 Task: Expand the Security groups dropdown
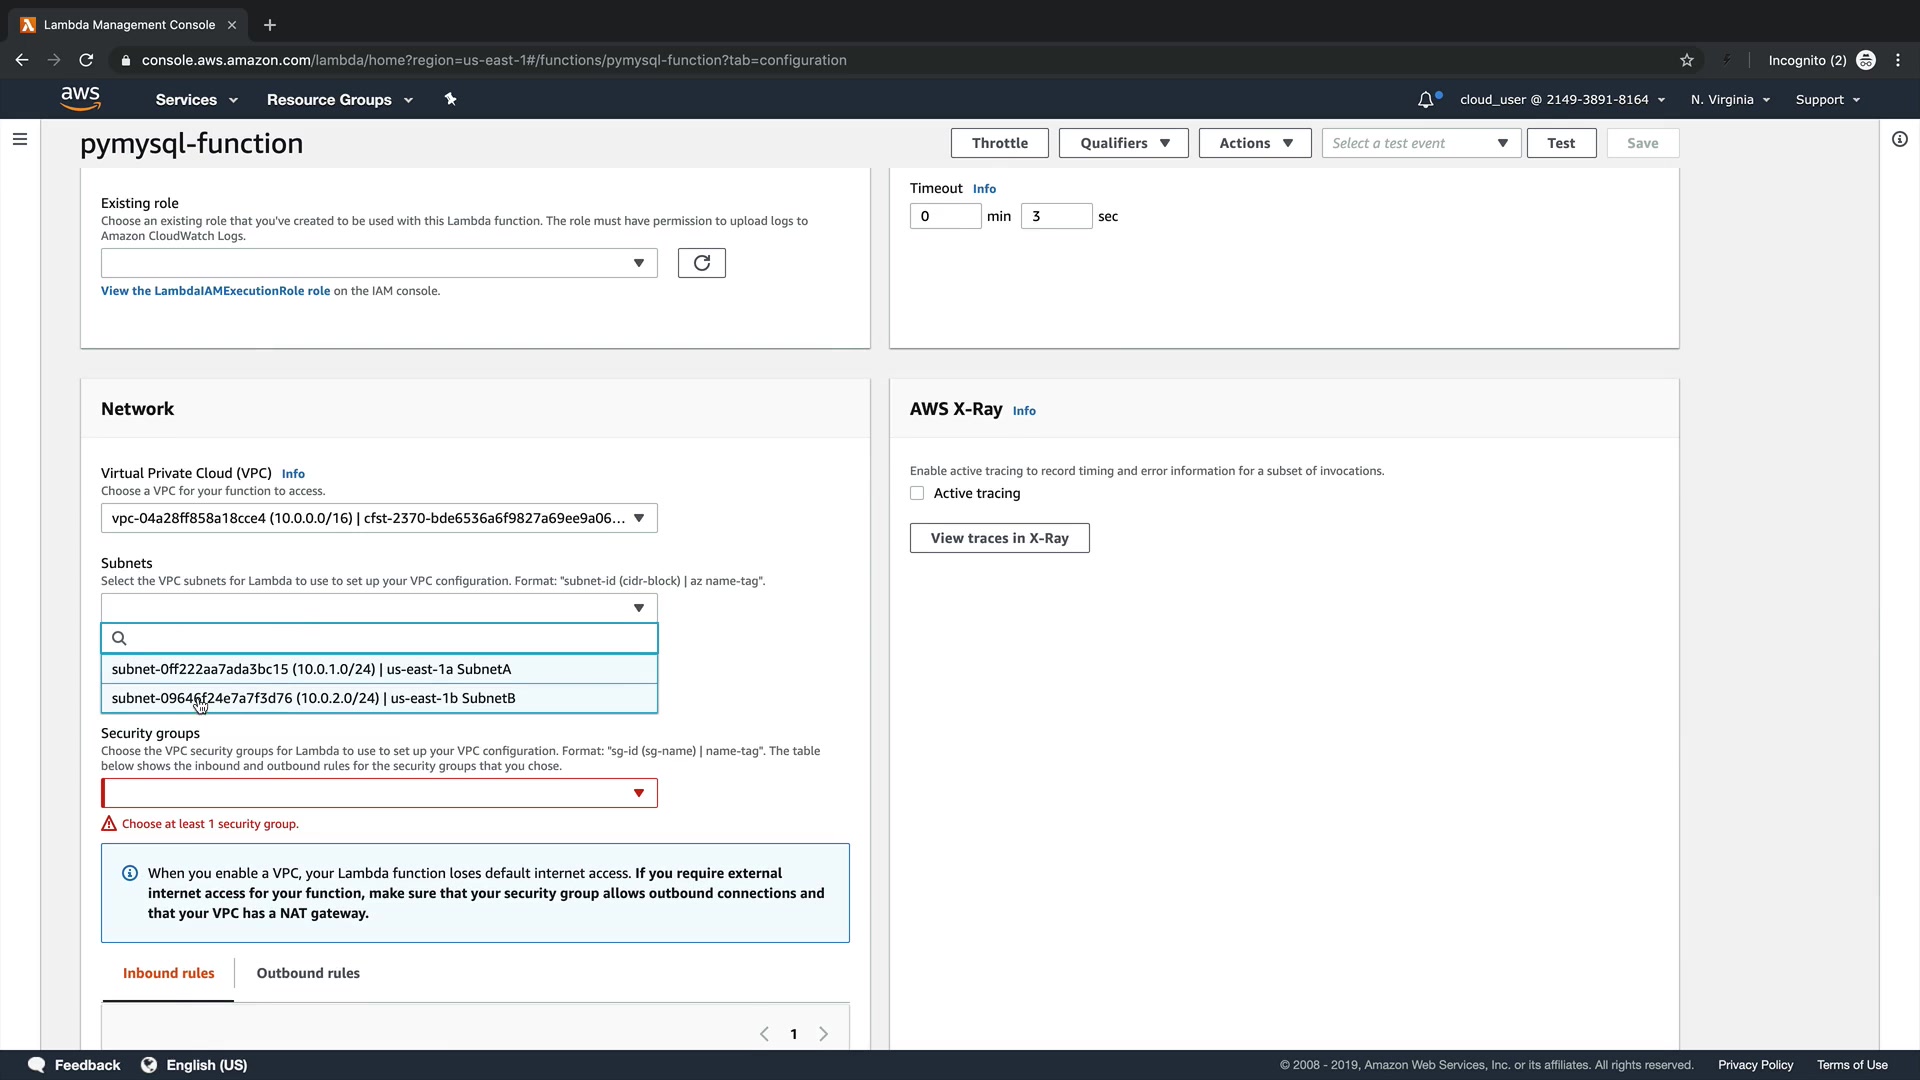(x=379, y=793)
